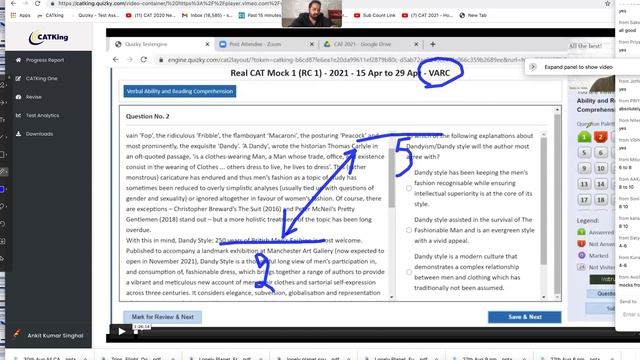640x360 pixels.
Task: Click the Save & Next button
Action: (x=524, y=317)
